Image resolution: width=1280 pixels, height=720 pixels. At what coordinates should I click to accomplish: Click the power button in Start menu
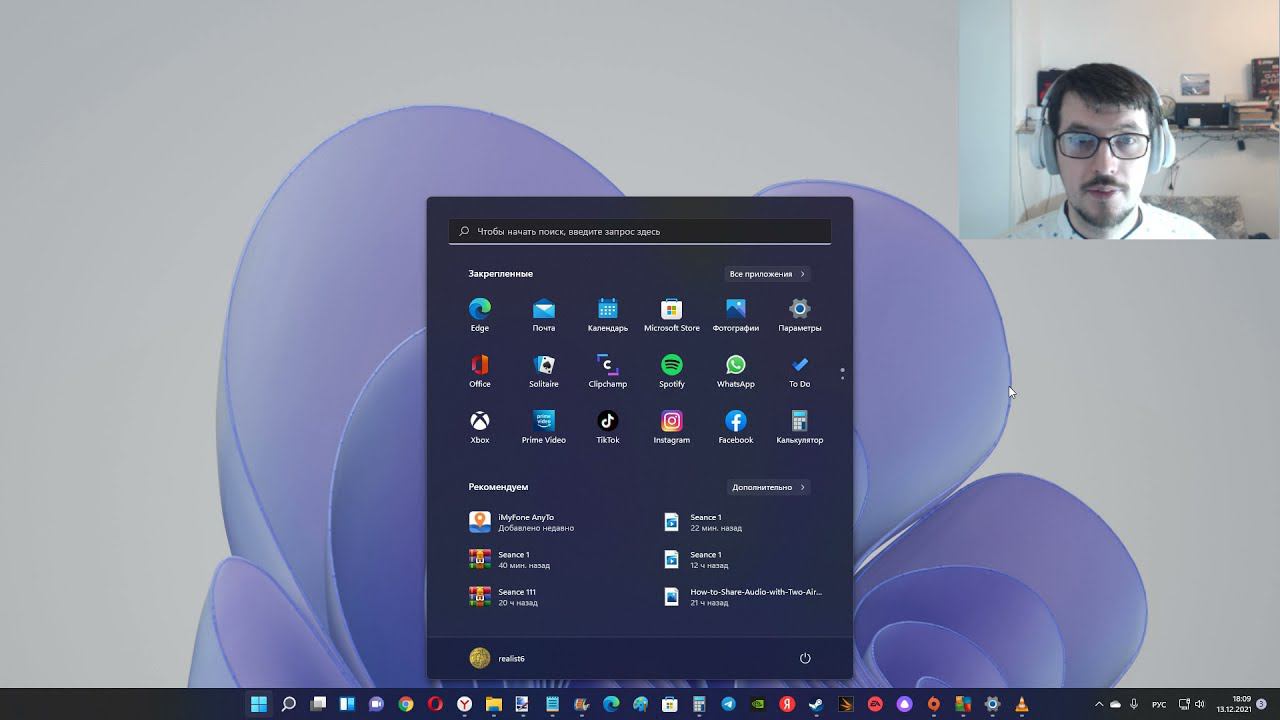click(805, 658)
